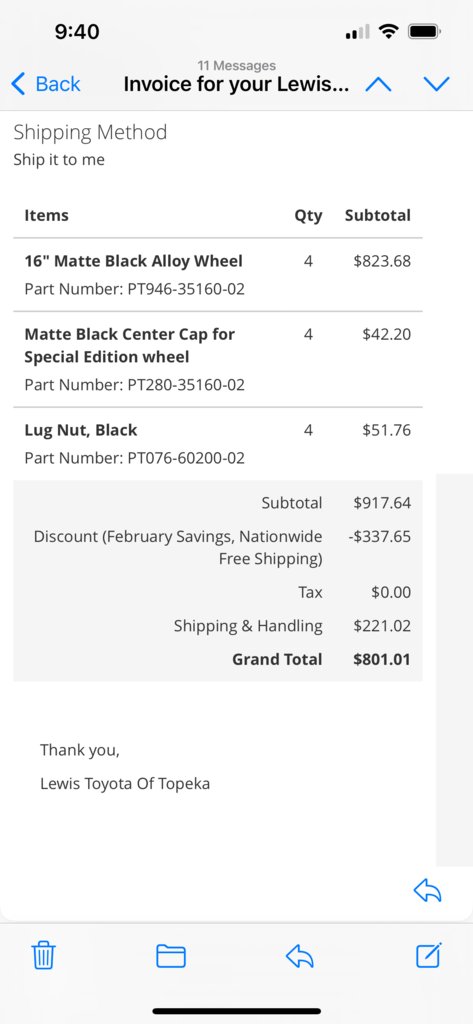Tap the Wi-Fi status icon
Viewport: 473px width, 1024px height.
(x=389, y=31)
